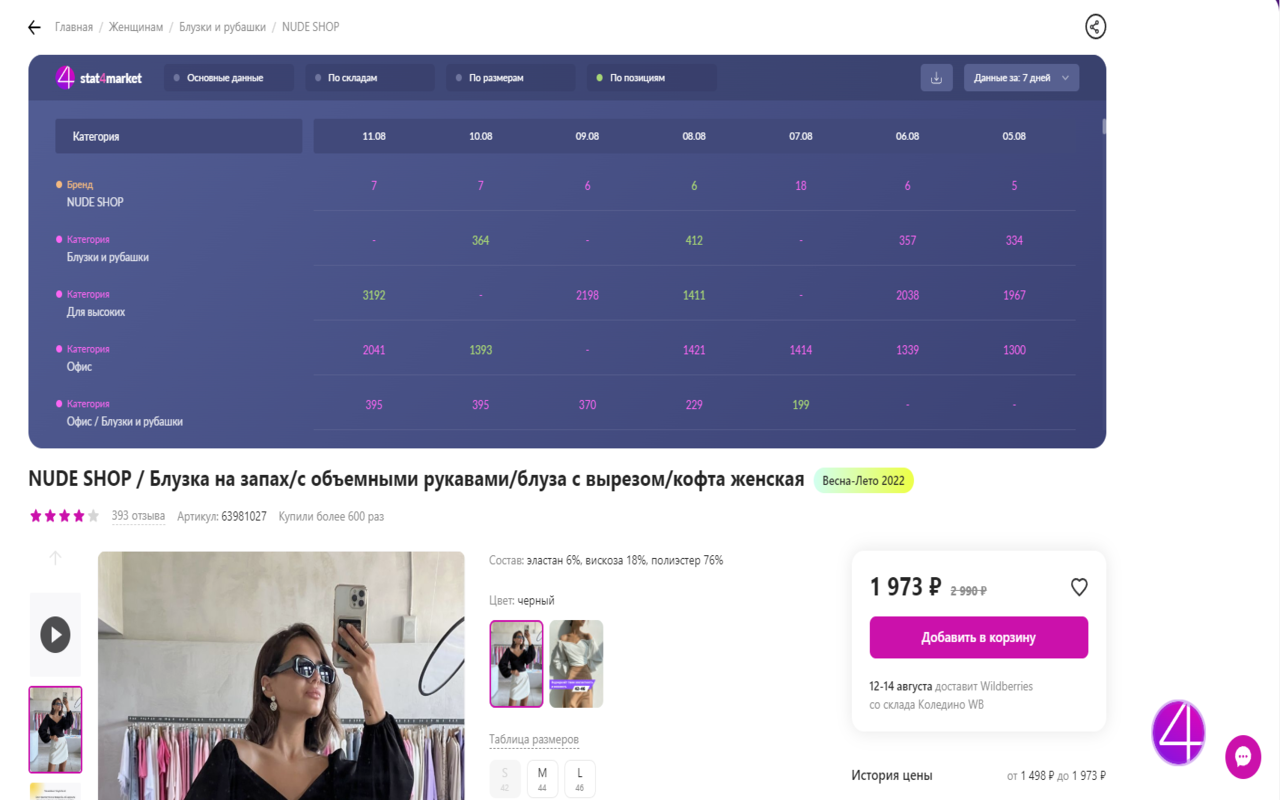Click value 2198 in Для высоких row
The image size is (1280, 800).
point(587,295)
